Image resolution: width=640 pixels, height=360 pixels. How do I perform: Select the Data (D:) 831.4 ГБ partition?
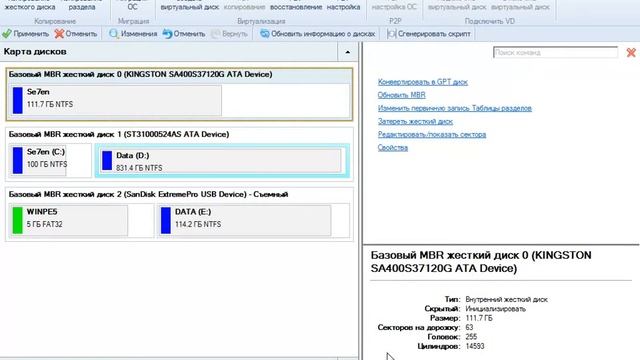coord(221,161)
